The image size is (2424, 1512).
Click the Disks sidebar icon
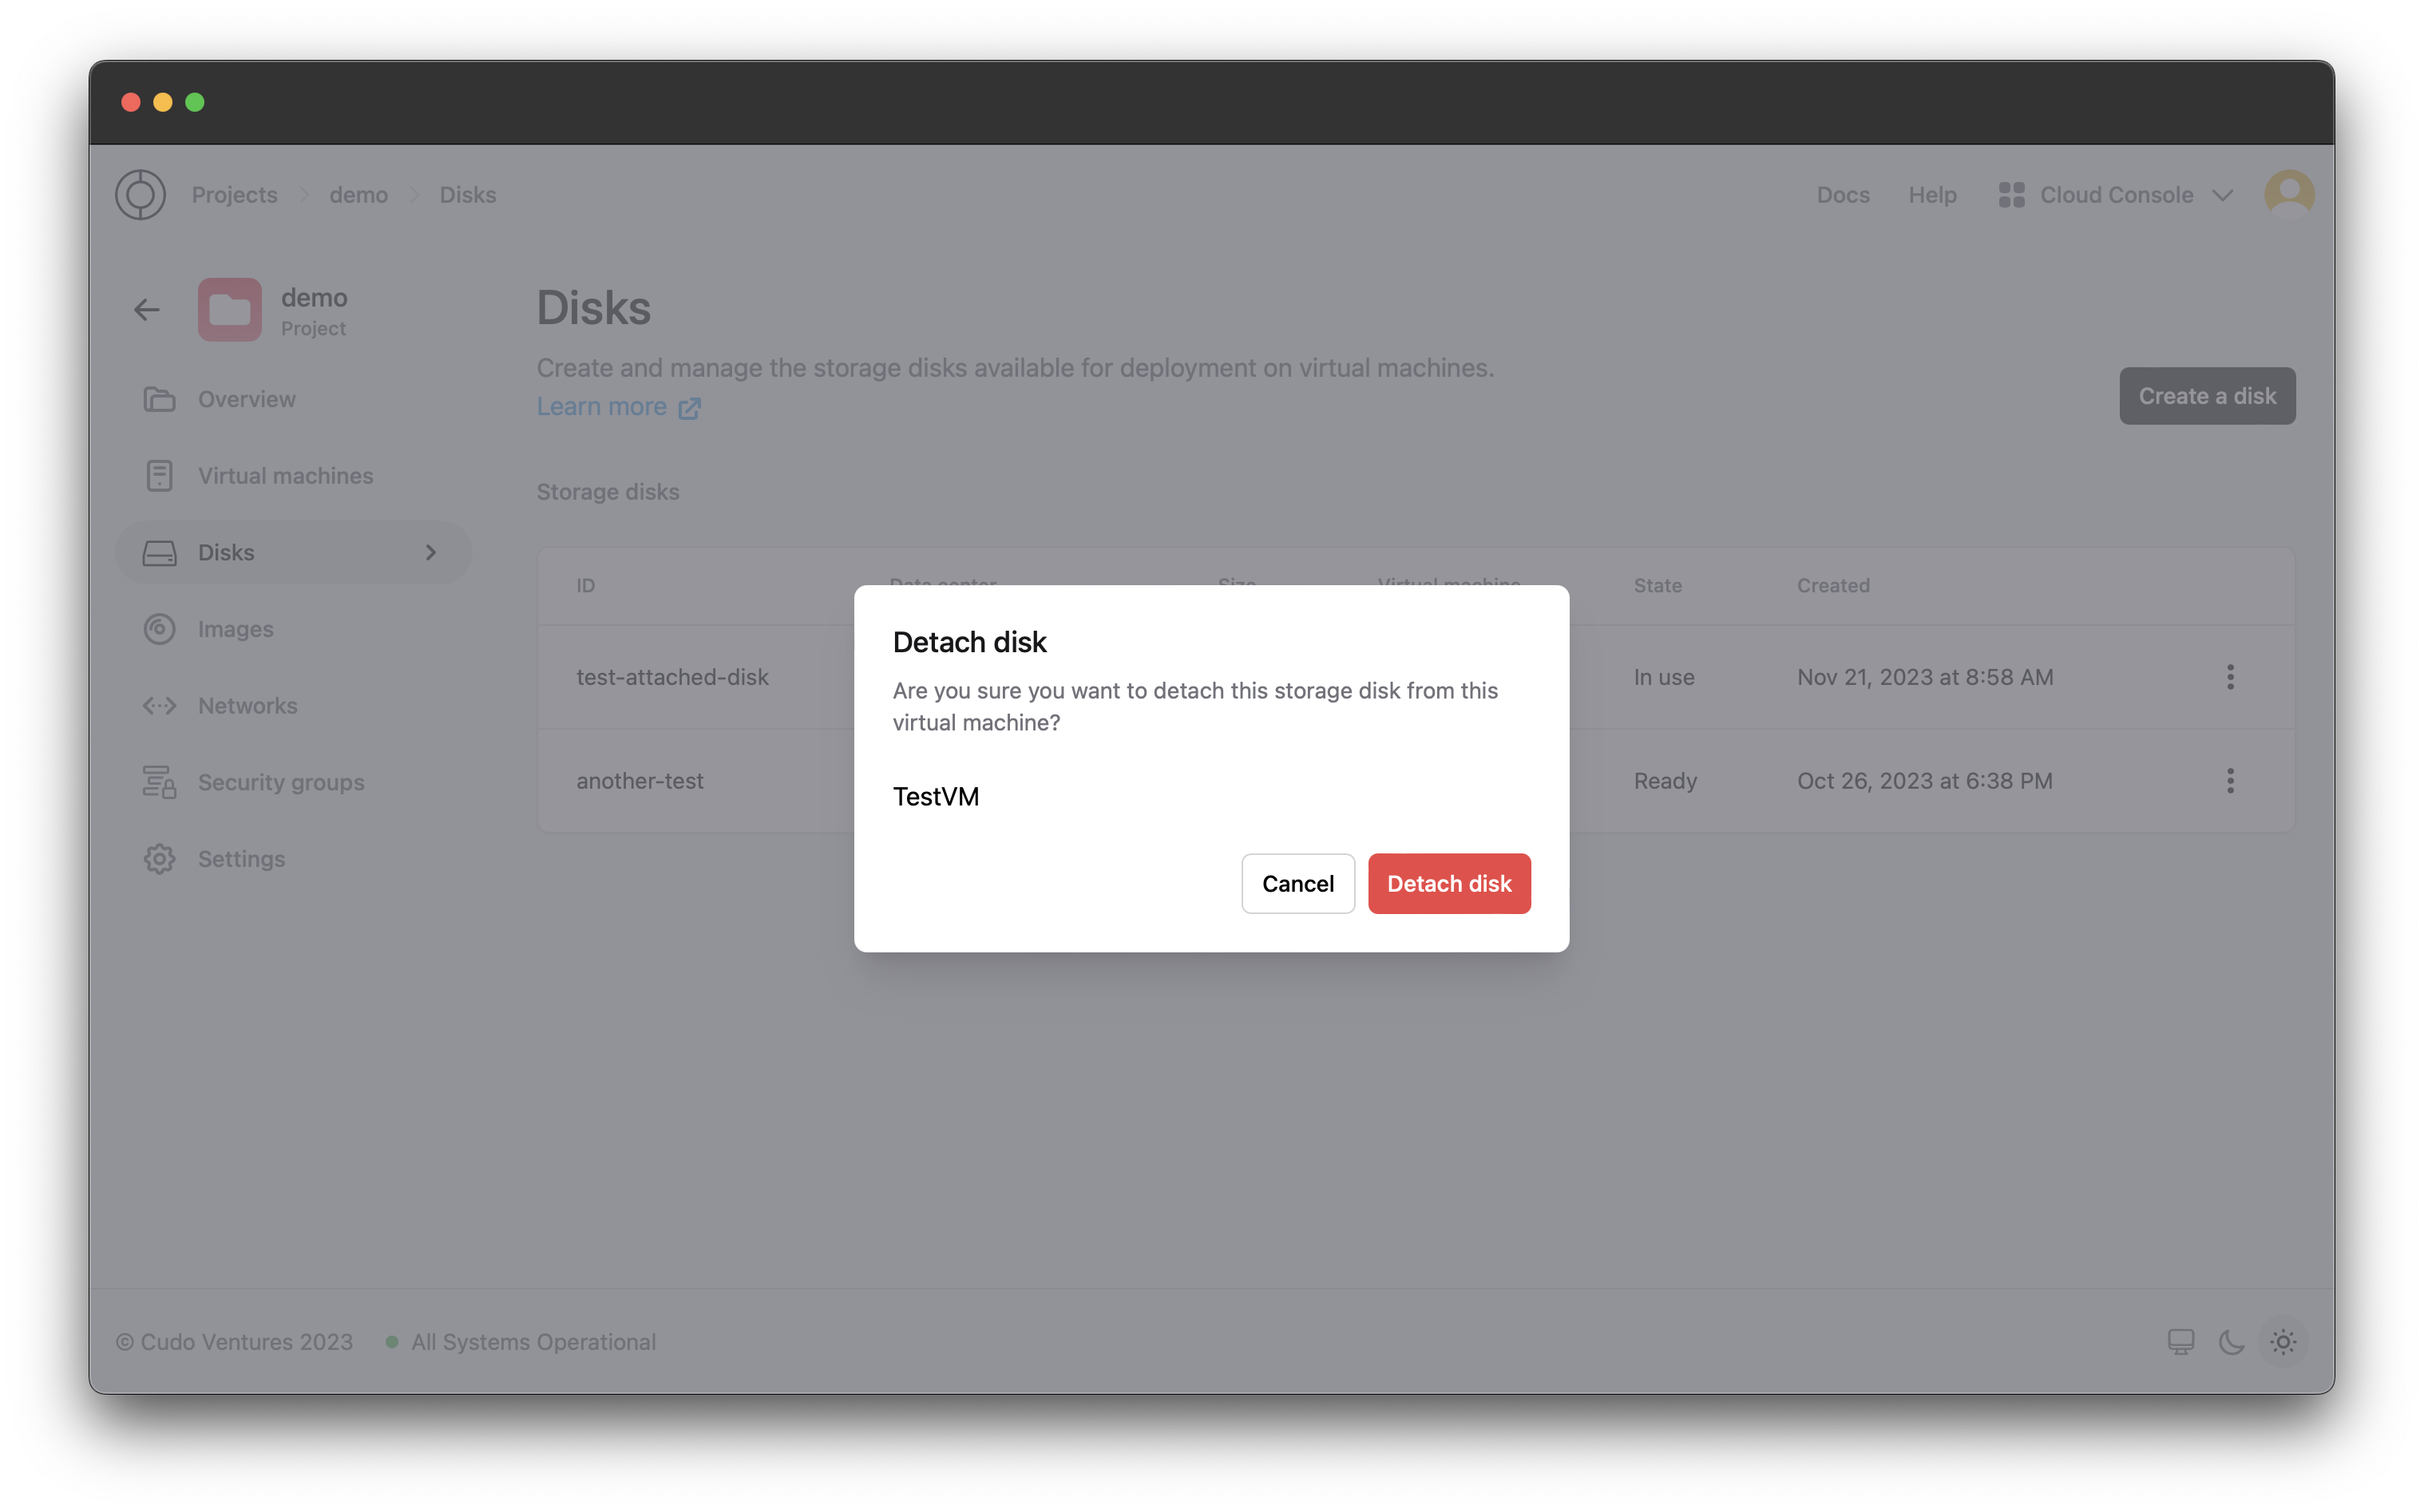click(158, 551)
